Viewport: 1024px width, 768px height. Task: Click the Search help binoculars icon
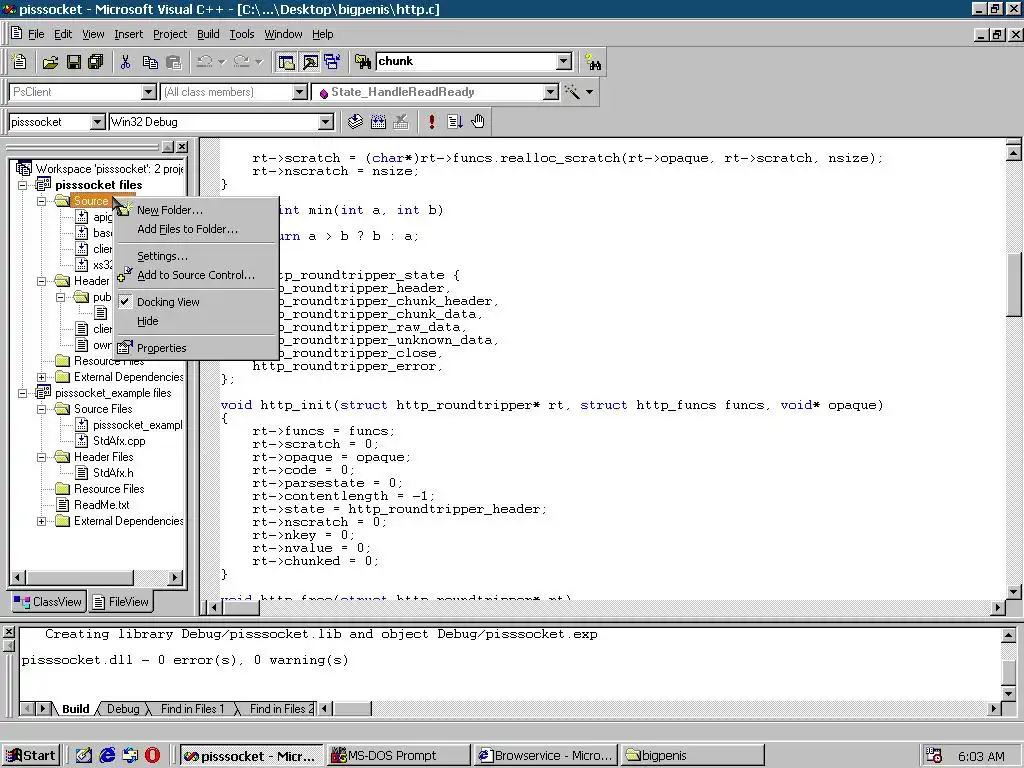point(593,62)
